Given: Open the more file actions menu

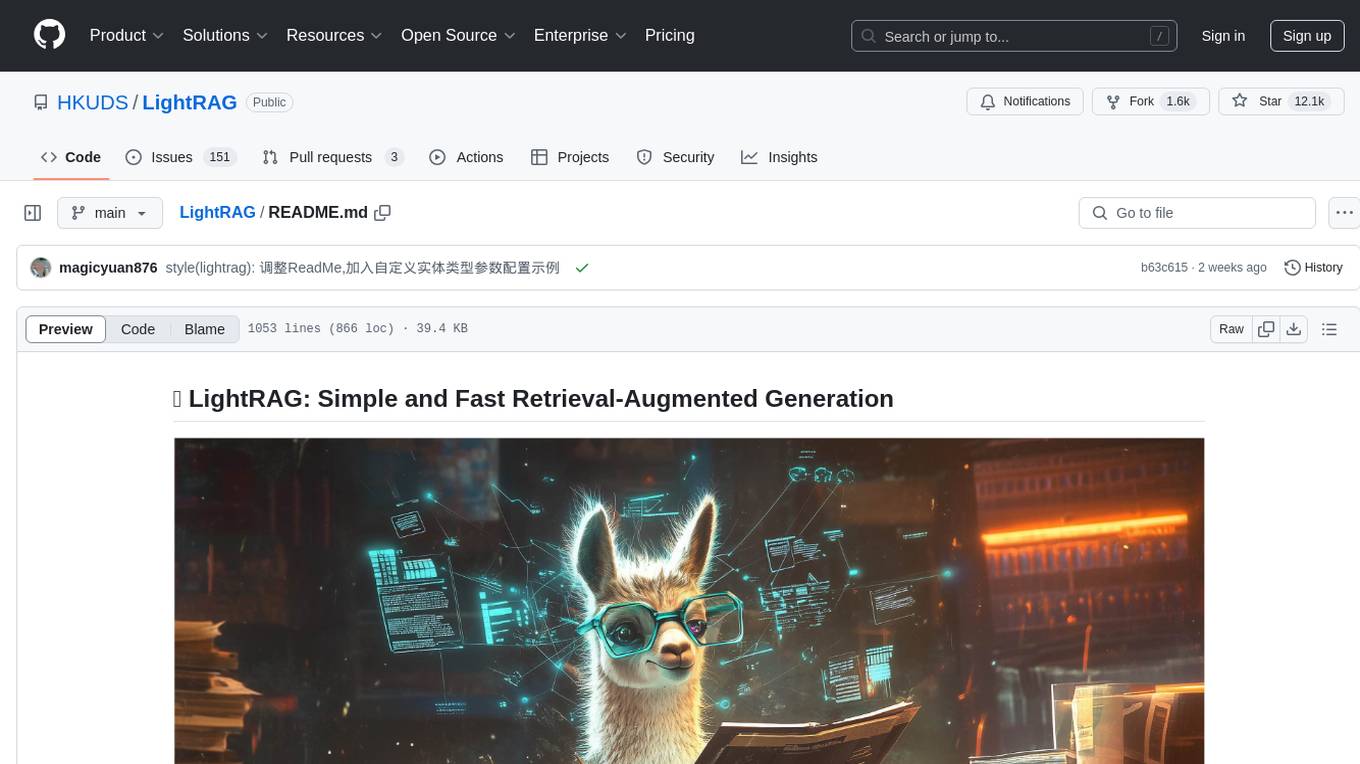Looking at the screenshot, I should [x=1344, y=213].
